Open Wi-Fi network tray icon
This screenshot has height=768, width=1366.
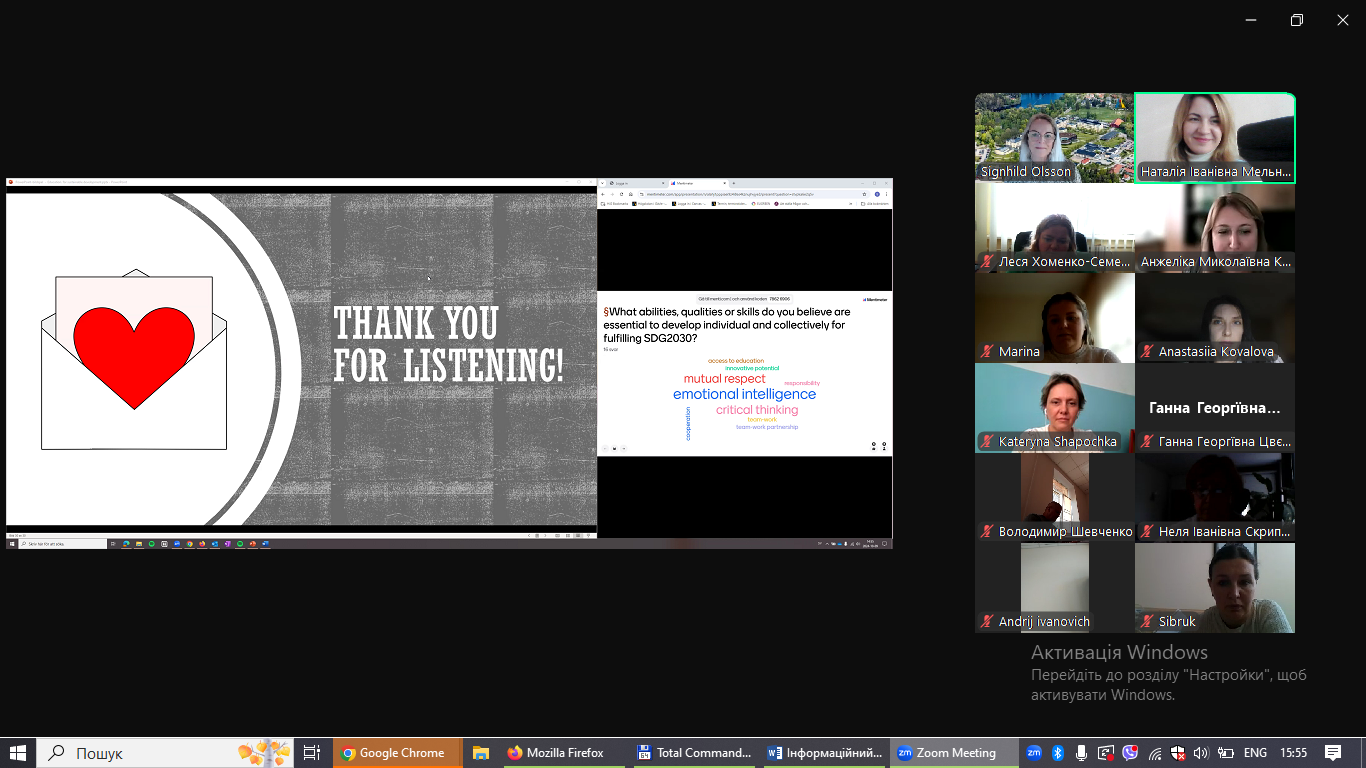coord(1155,753)
